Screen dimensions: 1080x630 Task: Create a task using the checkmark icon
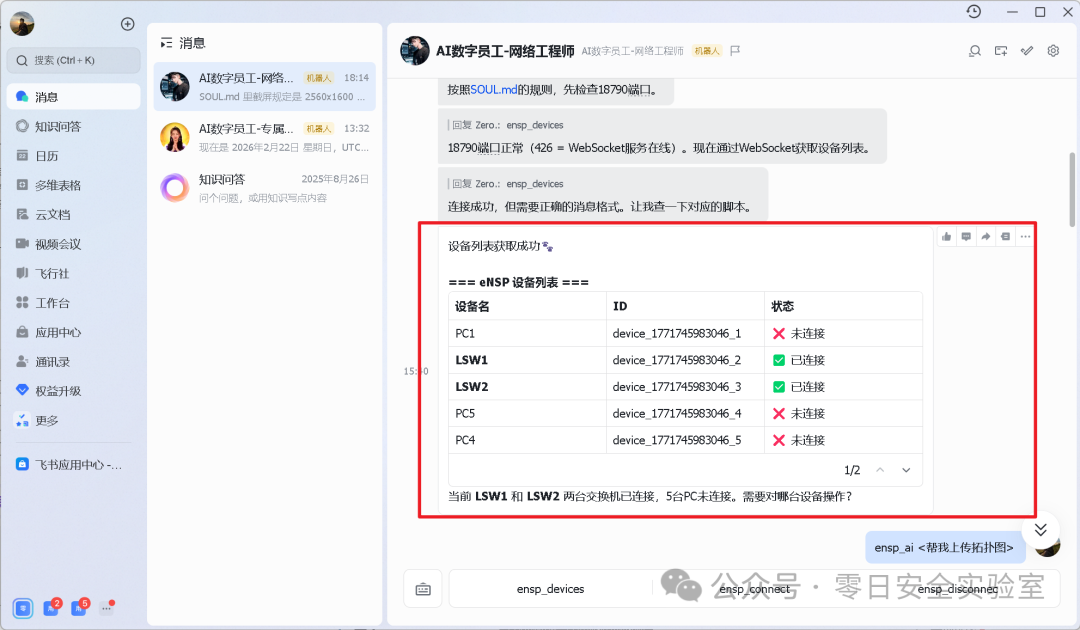point(1026,50)
